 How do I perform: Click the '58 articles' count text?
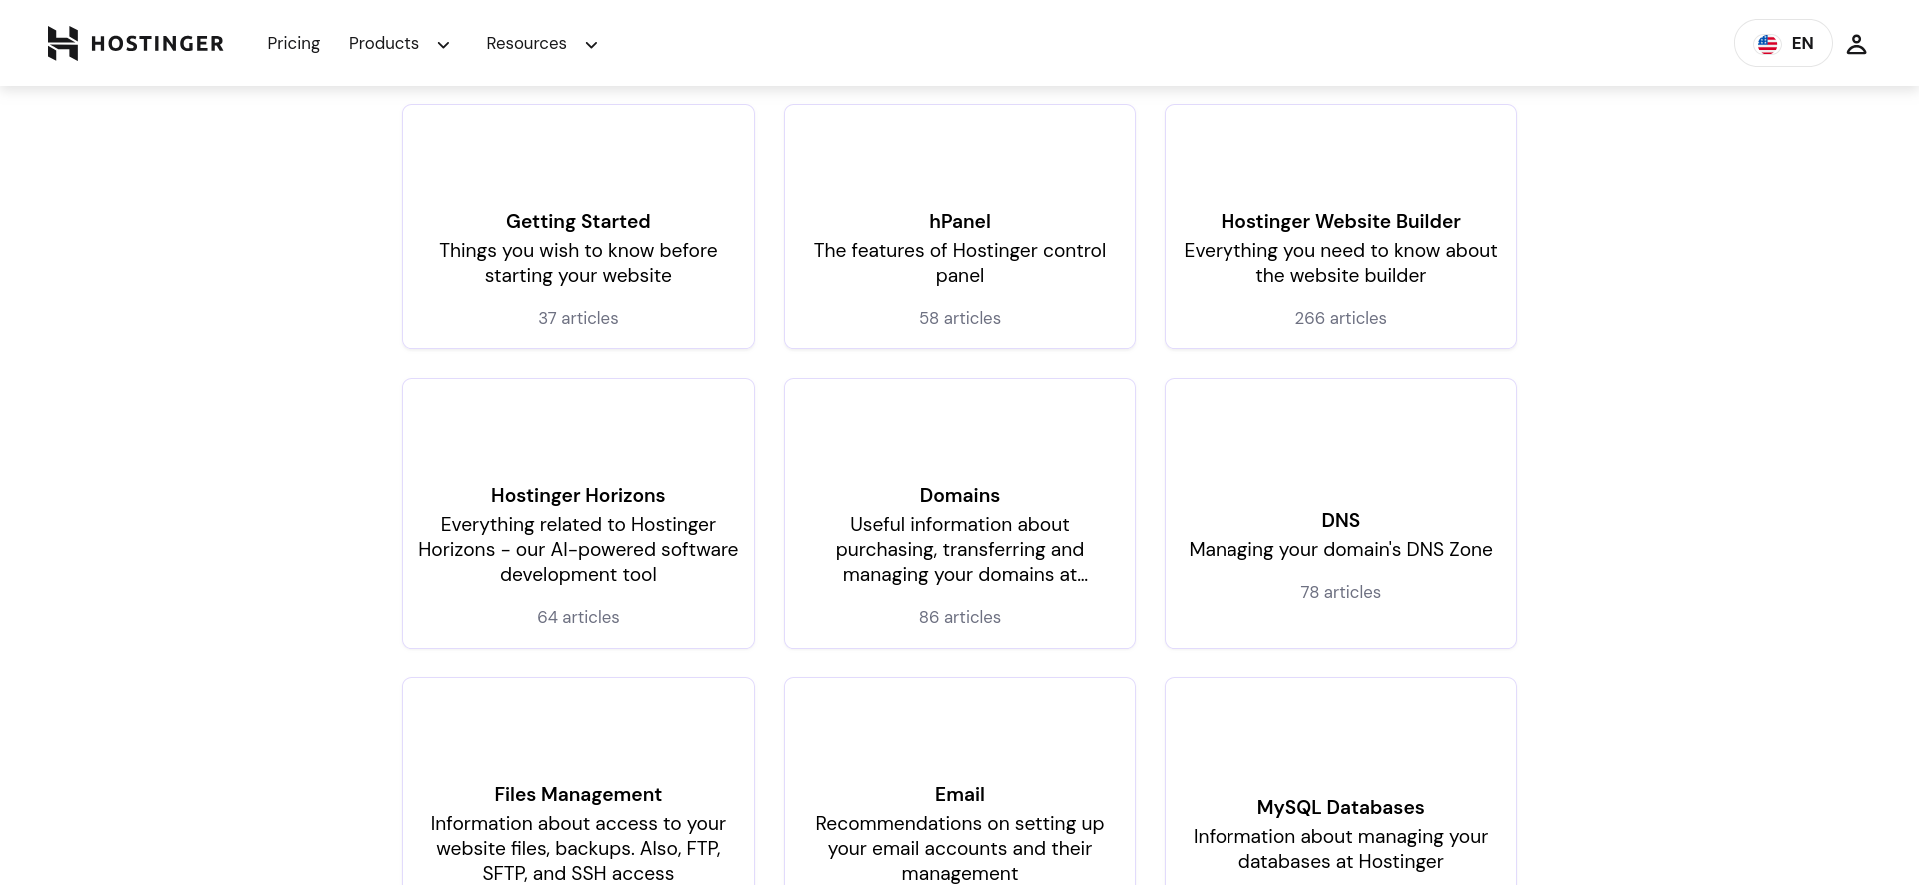(960, 318)
